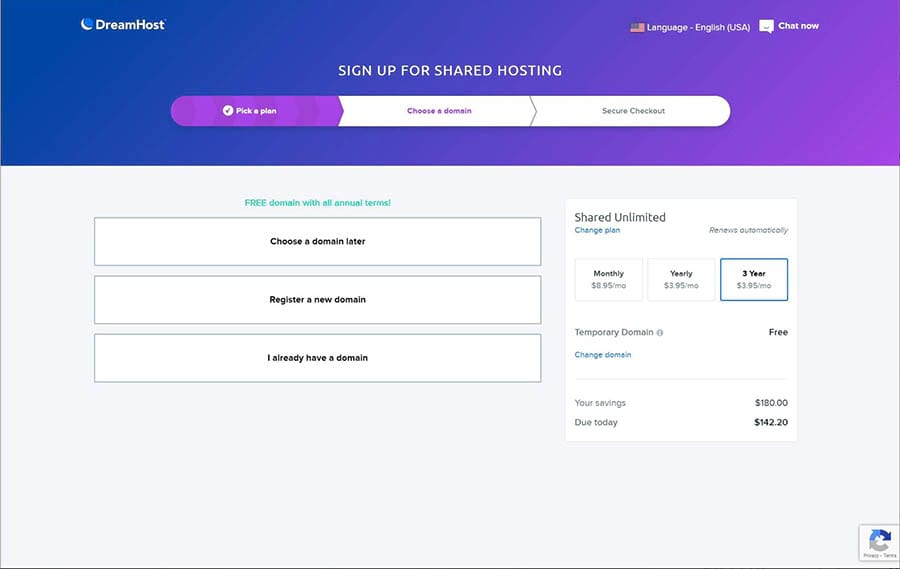Click the Pick a plan checkmark icon

pyautogui.click(x=228, y=110)
